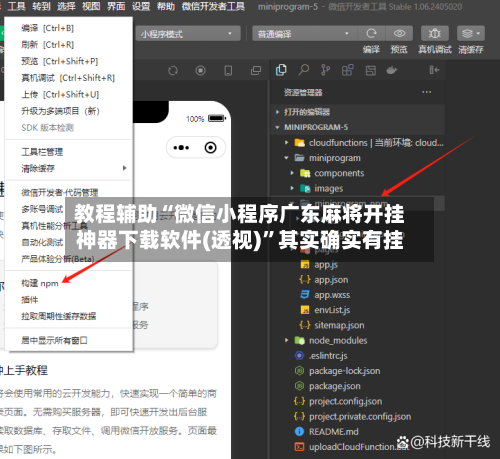Open app.json file in explorer
The width and height of the screenshot is (500, 459).
(x=331, y=280)
